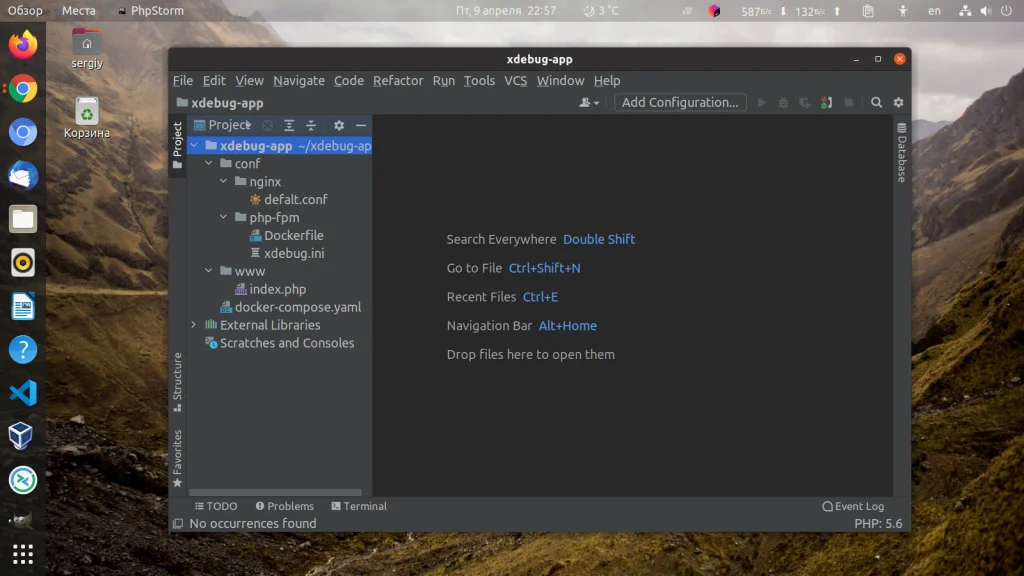The width and height of the screenshot is (1024, 576).
Task: Select the Debug bug icon in toolbar
Action: click(782, 102)
